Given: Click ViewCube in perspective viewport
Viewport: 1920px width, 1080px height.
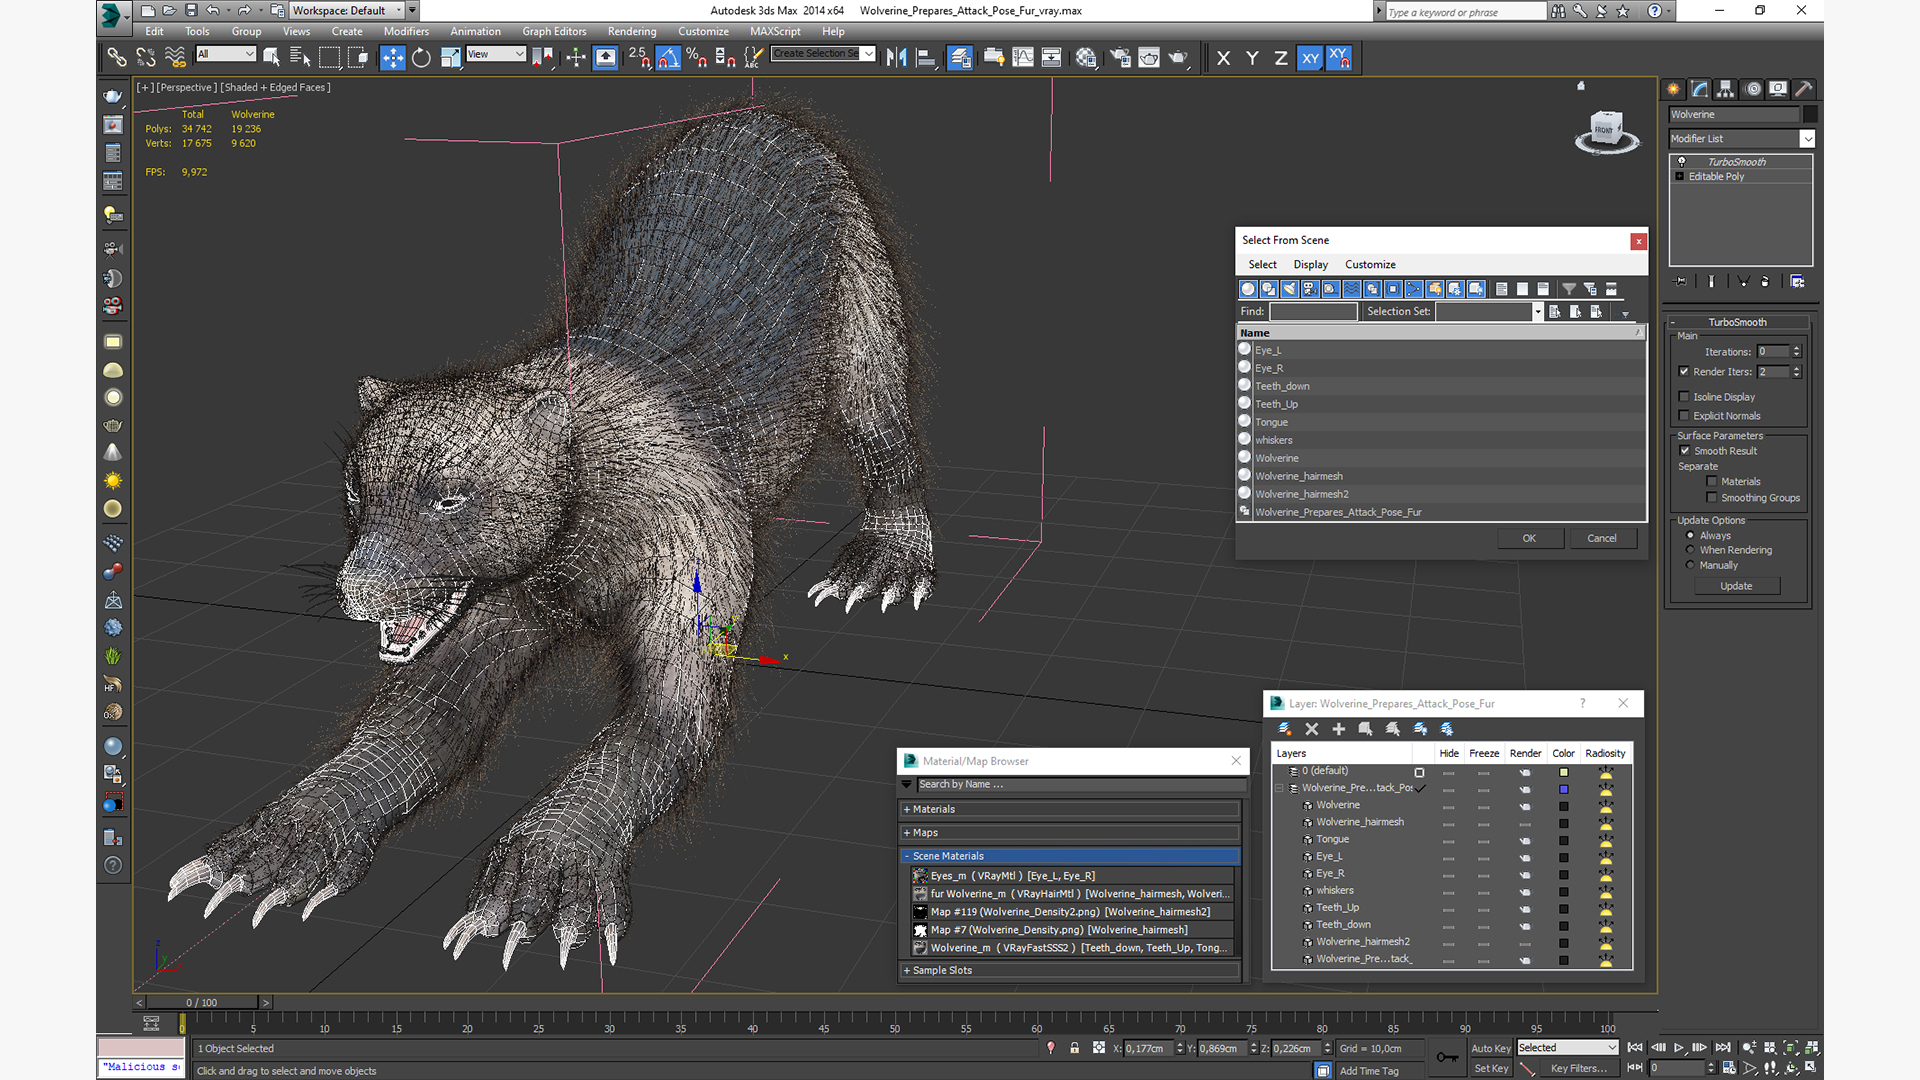Looking at the screenshot, I should (1606, 131).
